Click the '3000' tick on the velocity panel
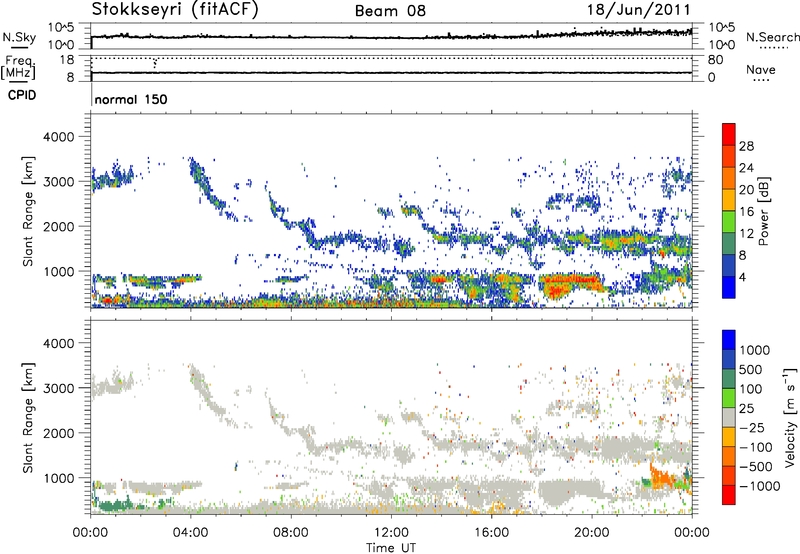 click(x=58, y=388)
